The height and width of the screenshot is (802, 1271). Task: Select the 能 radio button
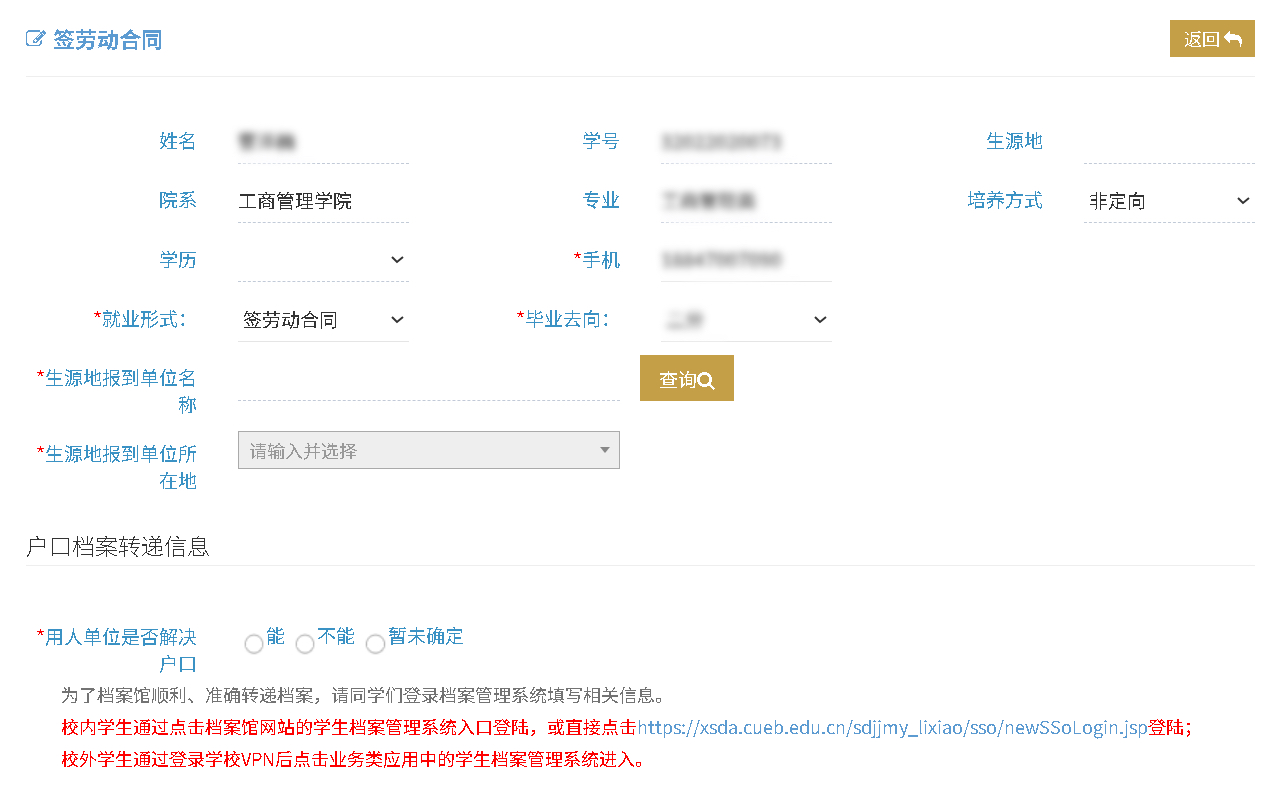tap(254, 644)
